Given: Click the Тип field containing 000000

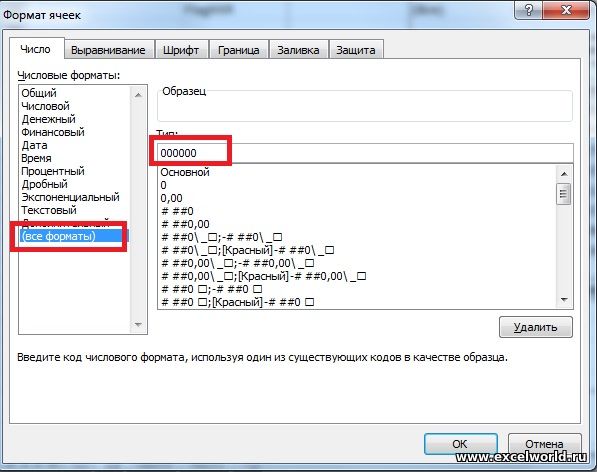Looking at the screenshot, I should (365, 153).
